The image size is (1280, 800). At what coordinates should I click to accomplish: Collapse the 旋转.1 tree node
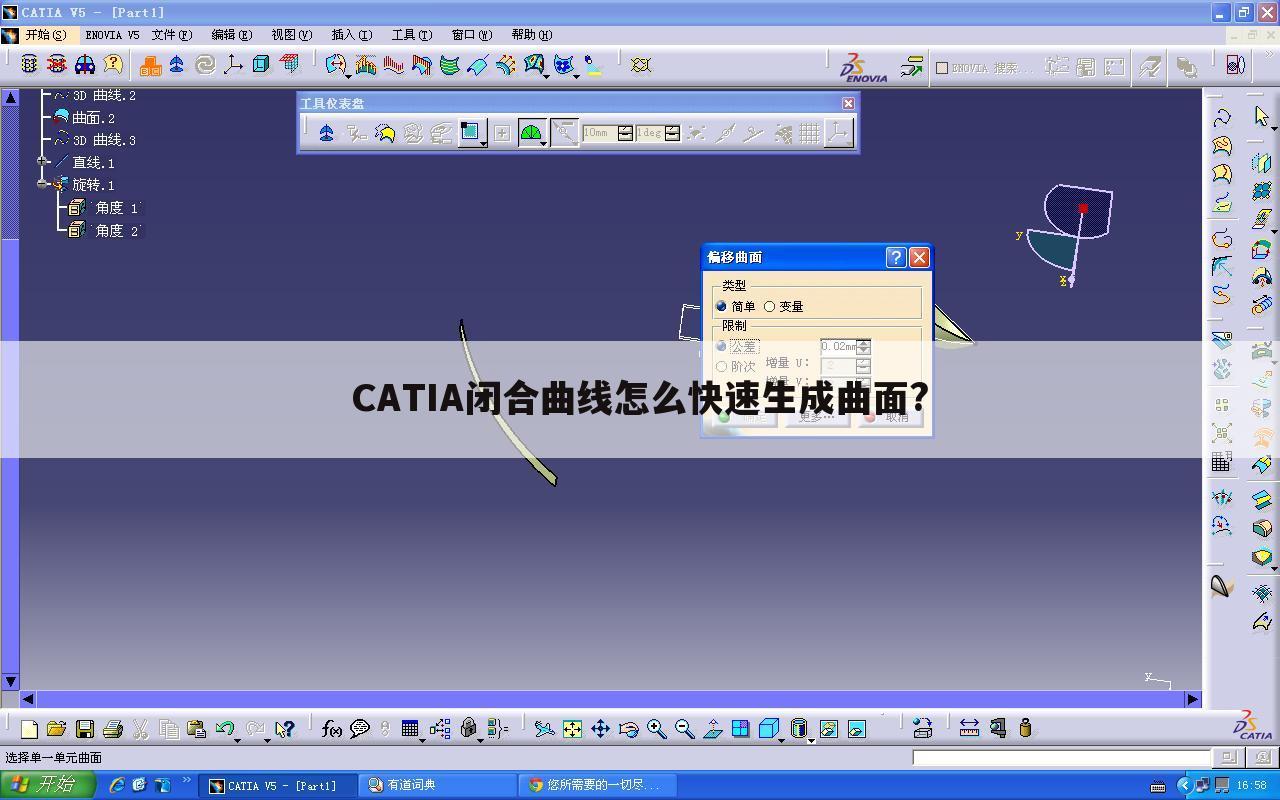tap(42, 184)
